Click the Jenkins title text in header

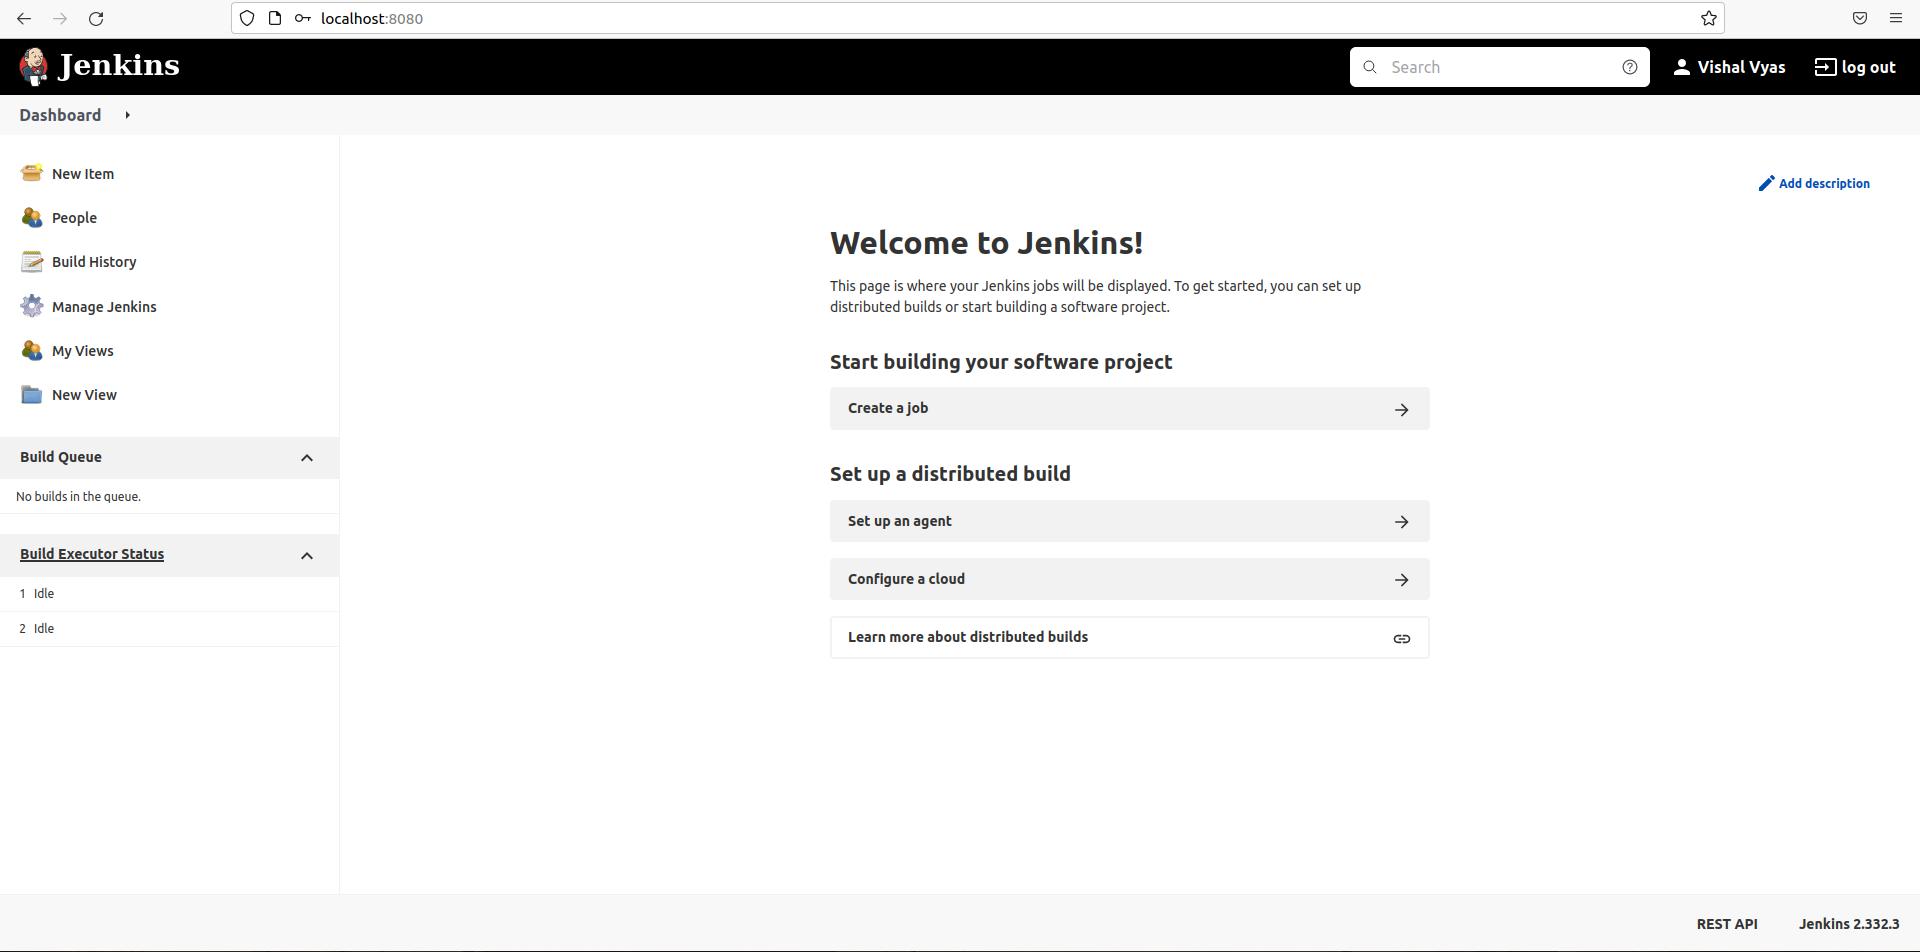coord(119,65)
